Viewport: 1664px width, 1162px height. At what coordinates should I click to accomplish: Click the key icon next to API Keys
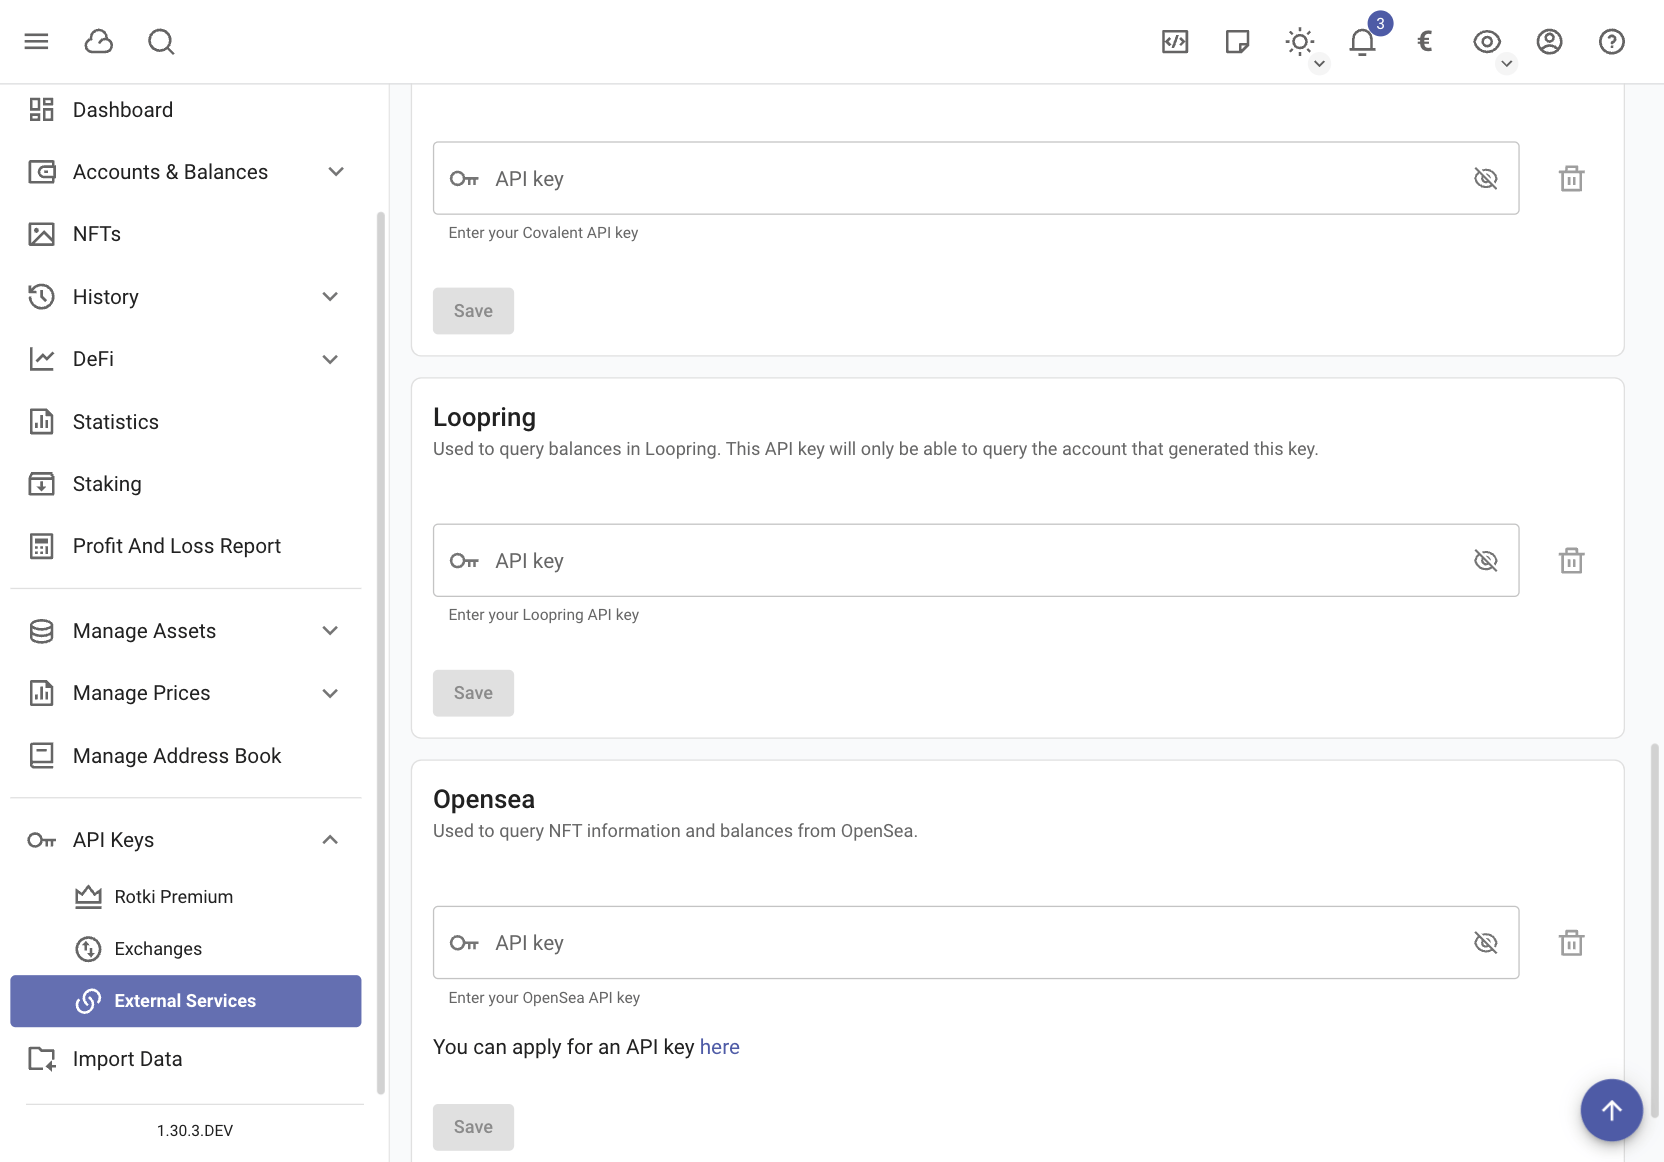[x=41, y=840]
